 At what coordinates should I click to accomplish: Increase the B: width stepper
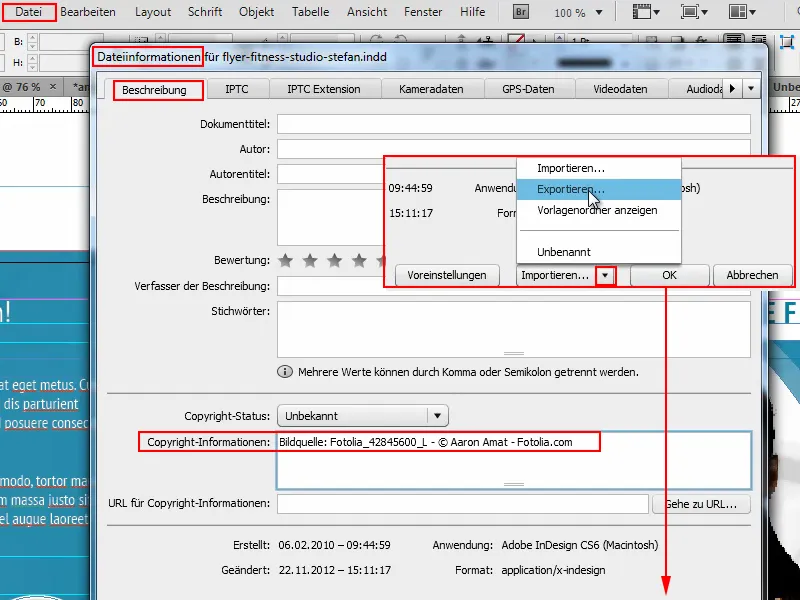pyautogui.click(x=32, y=37)
